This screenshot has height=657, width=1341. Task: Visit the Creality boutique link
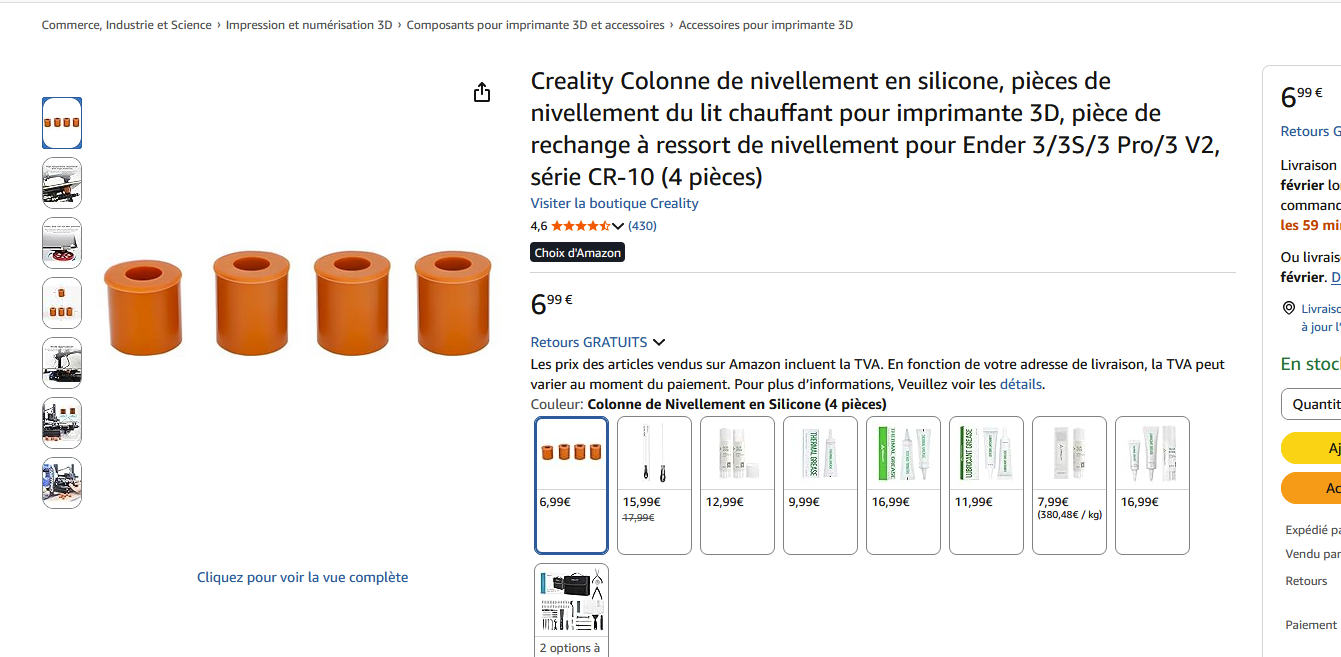[614, 203]
